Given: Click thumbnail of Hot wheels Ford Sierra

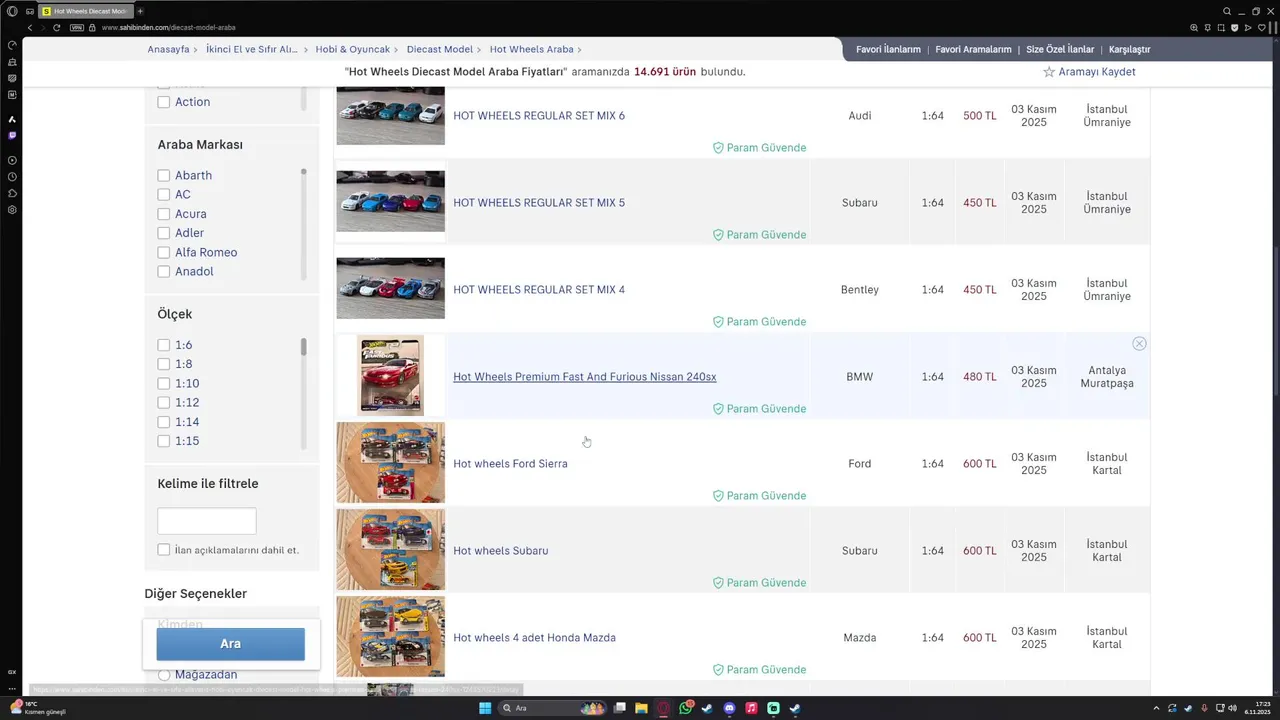Looking at the screenshot, I should coord(390,462).
